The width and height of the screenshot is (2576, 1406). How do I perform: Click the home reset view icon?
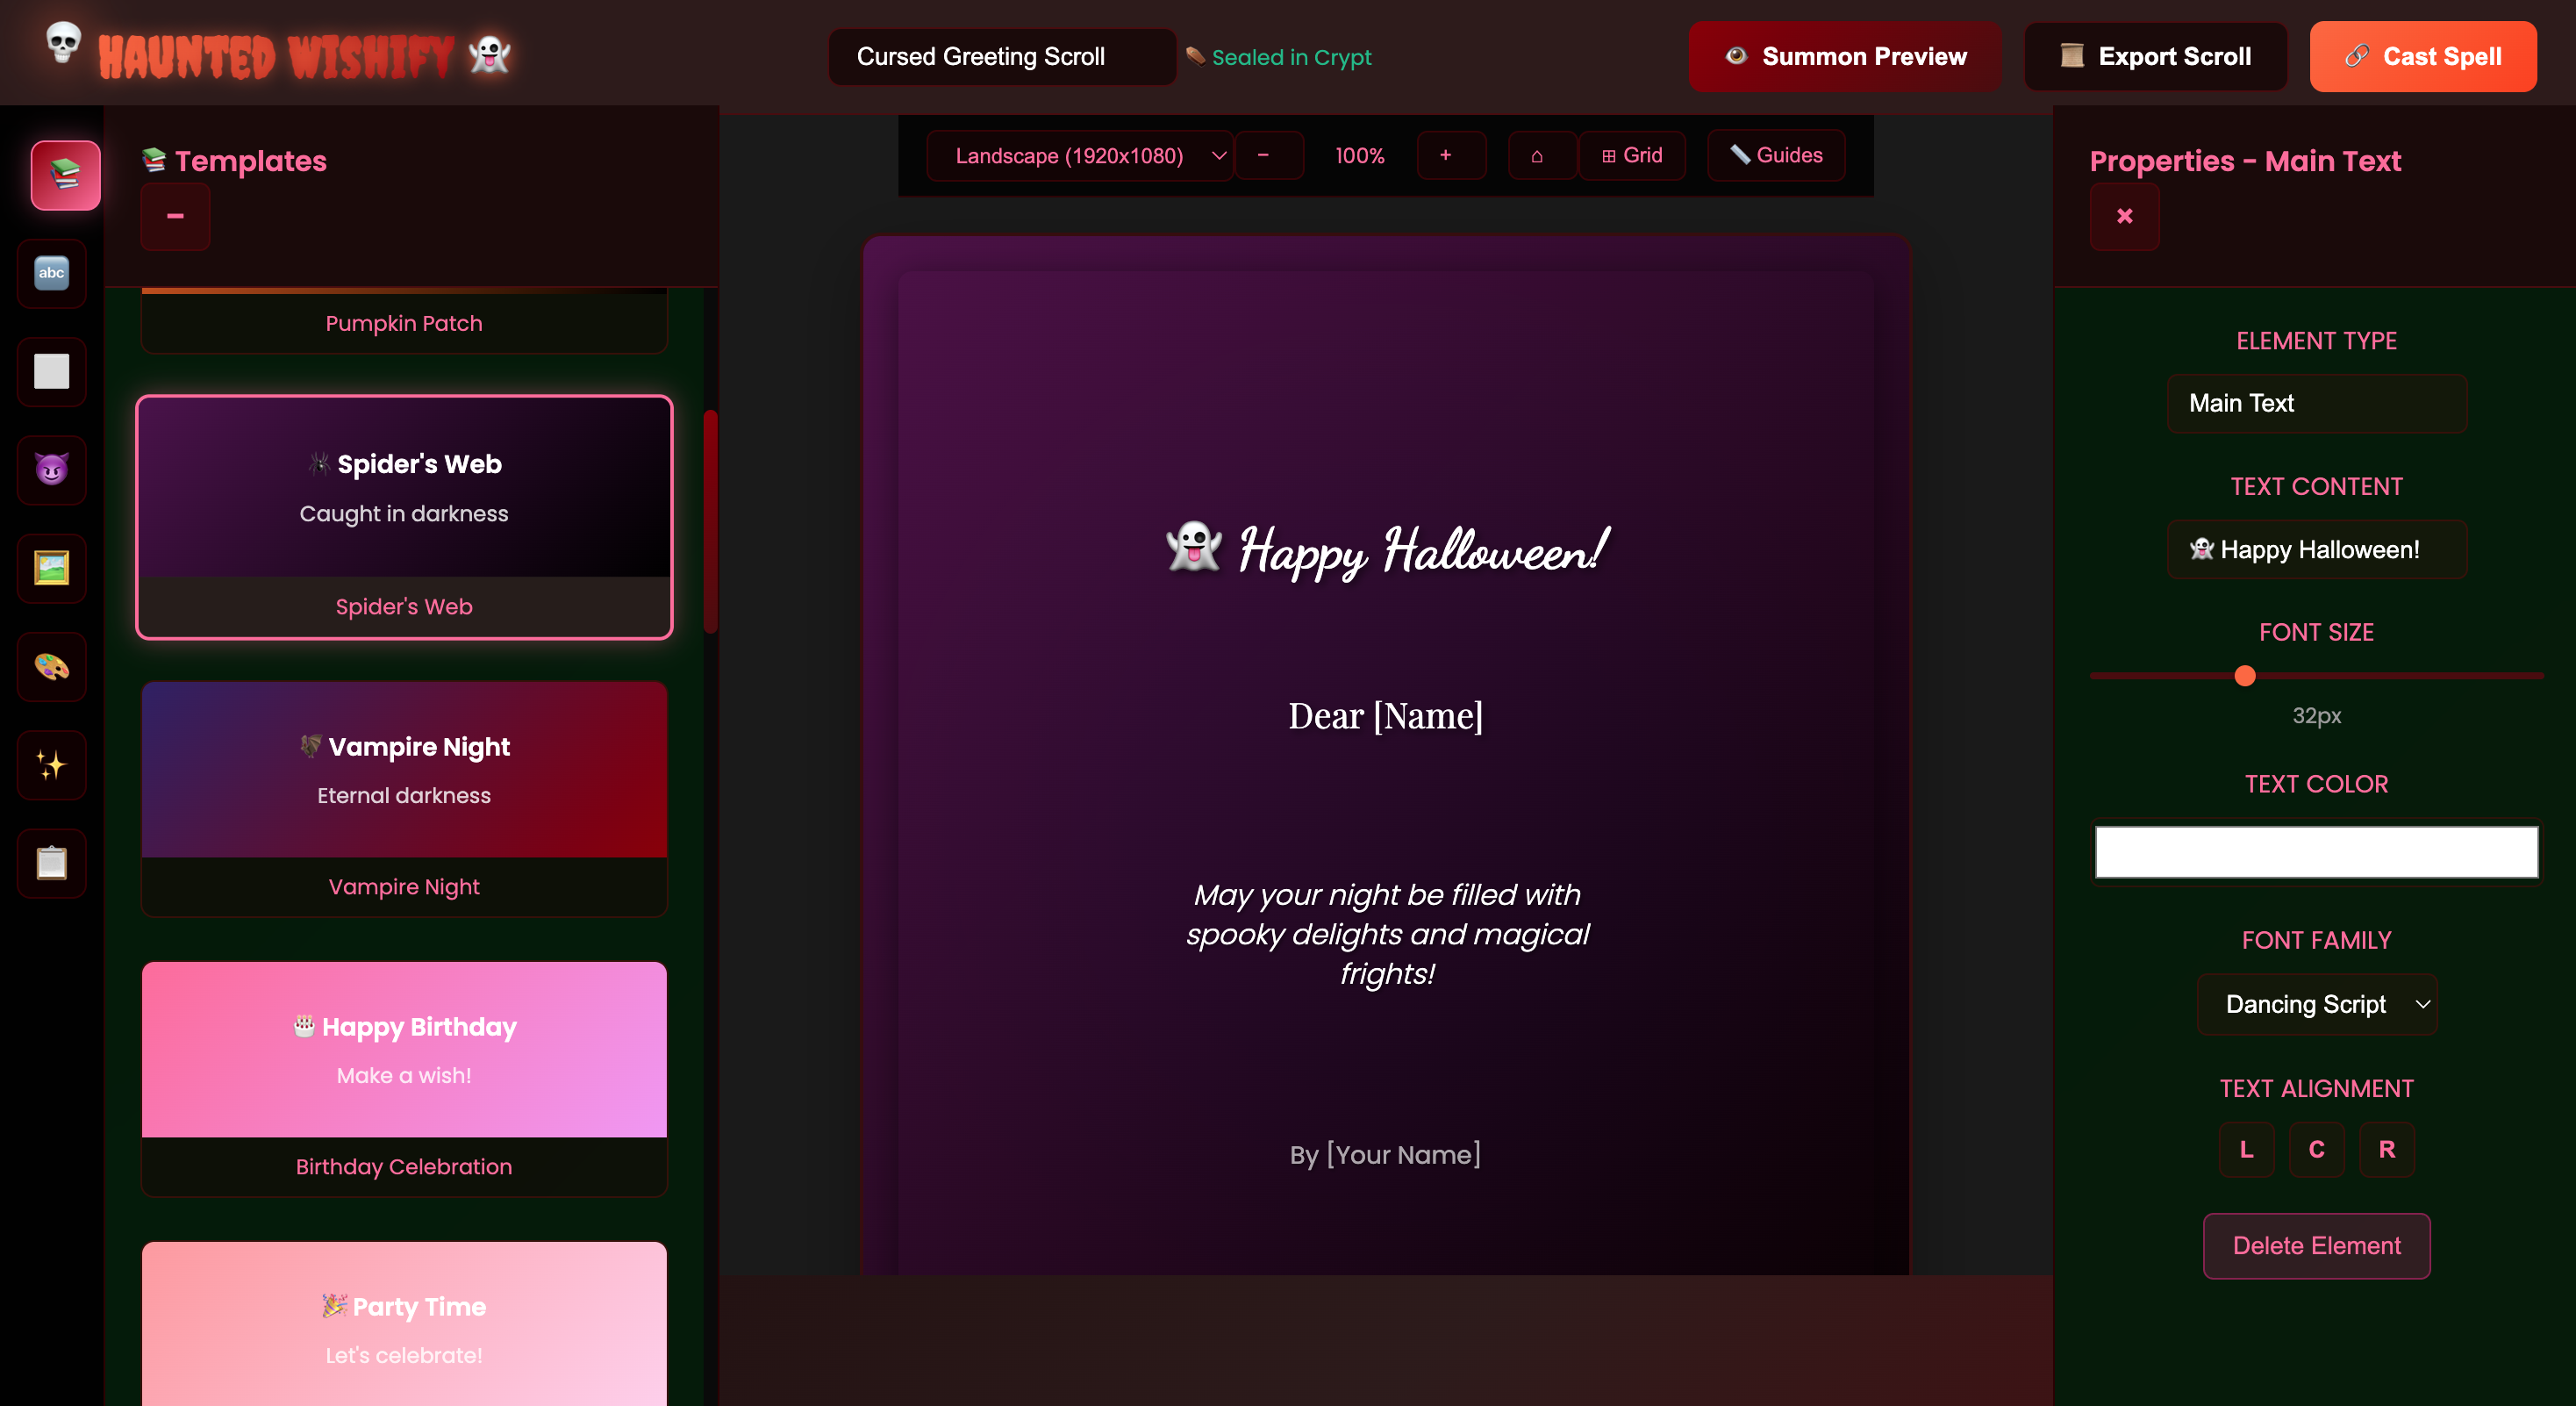coord(1536,155)
